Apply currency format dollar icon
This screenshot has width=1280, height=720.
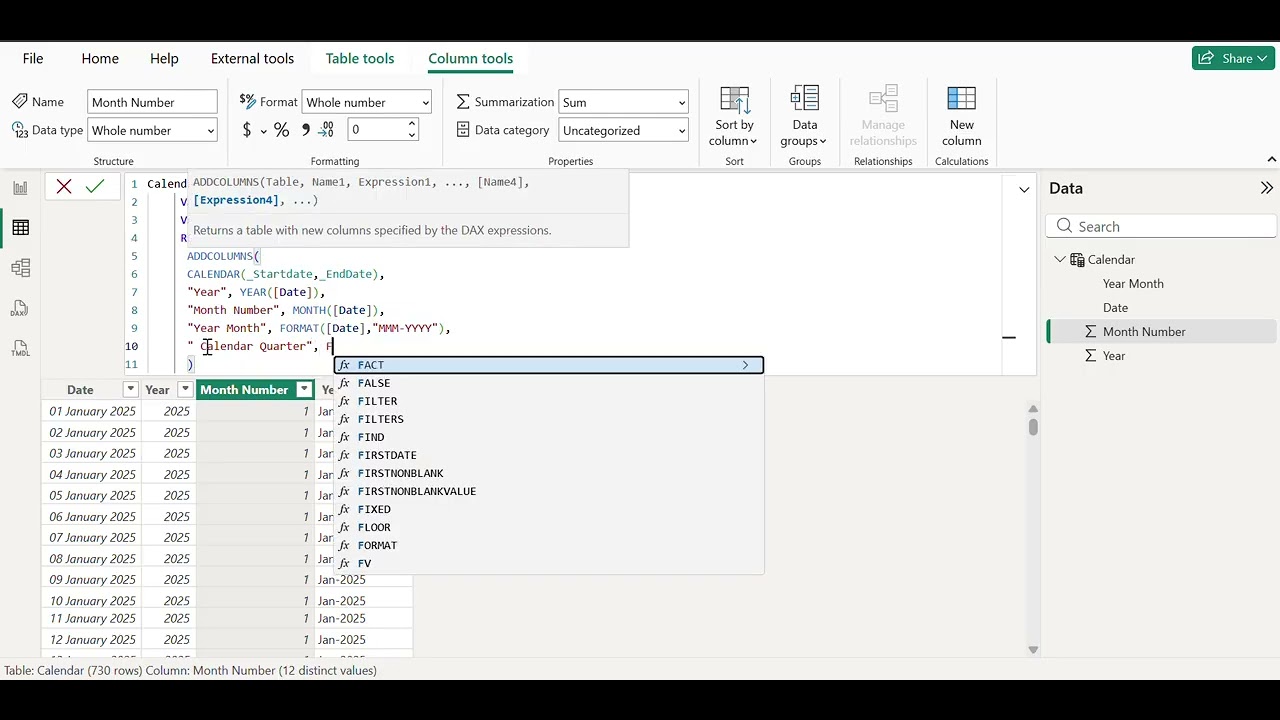pos(247,130)
